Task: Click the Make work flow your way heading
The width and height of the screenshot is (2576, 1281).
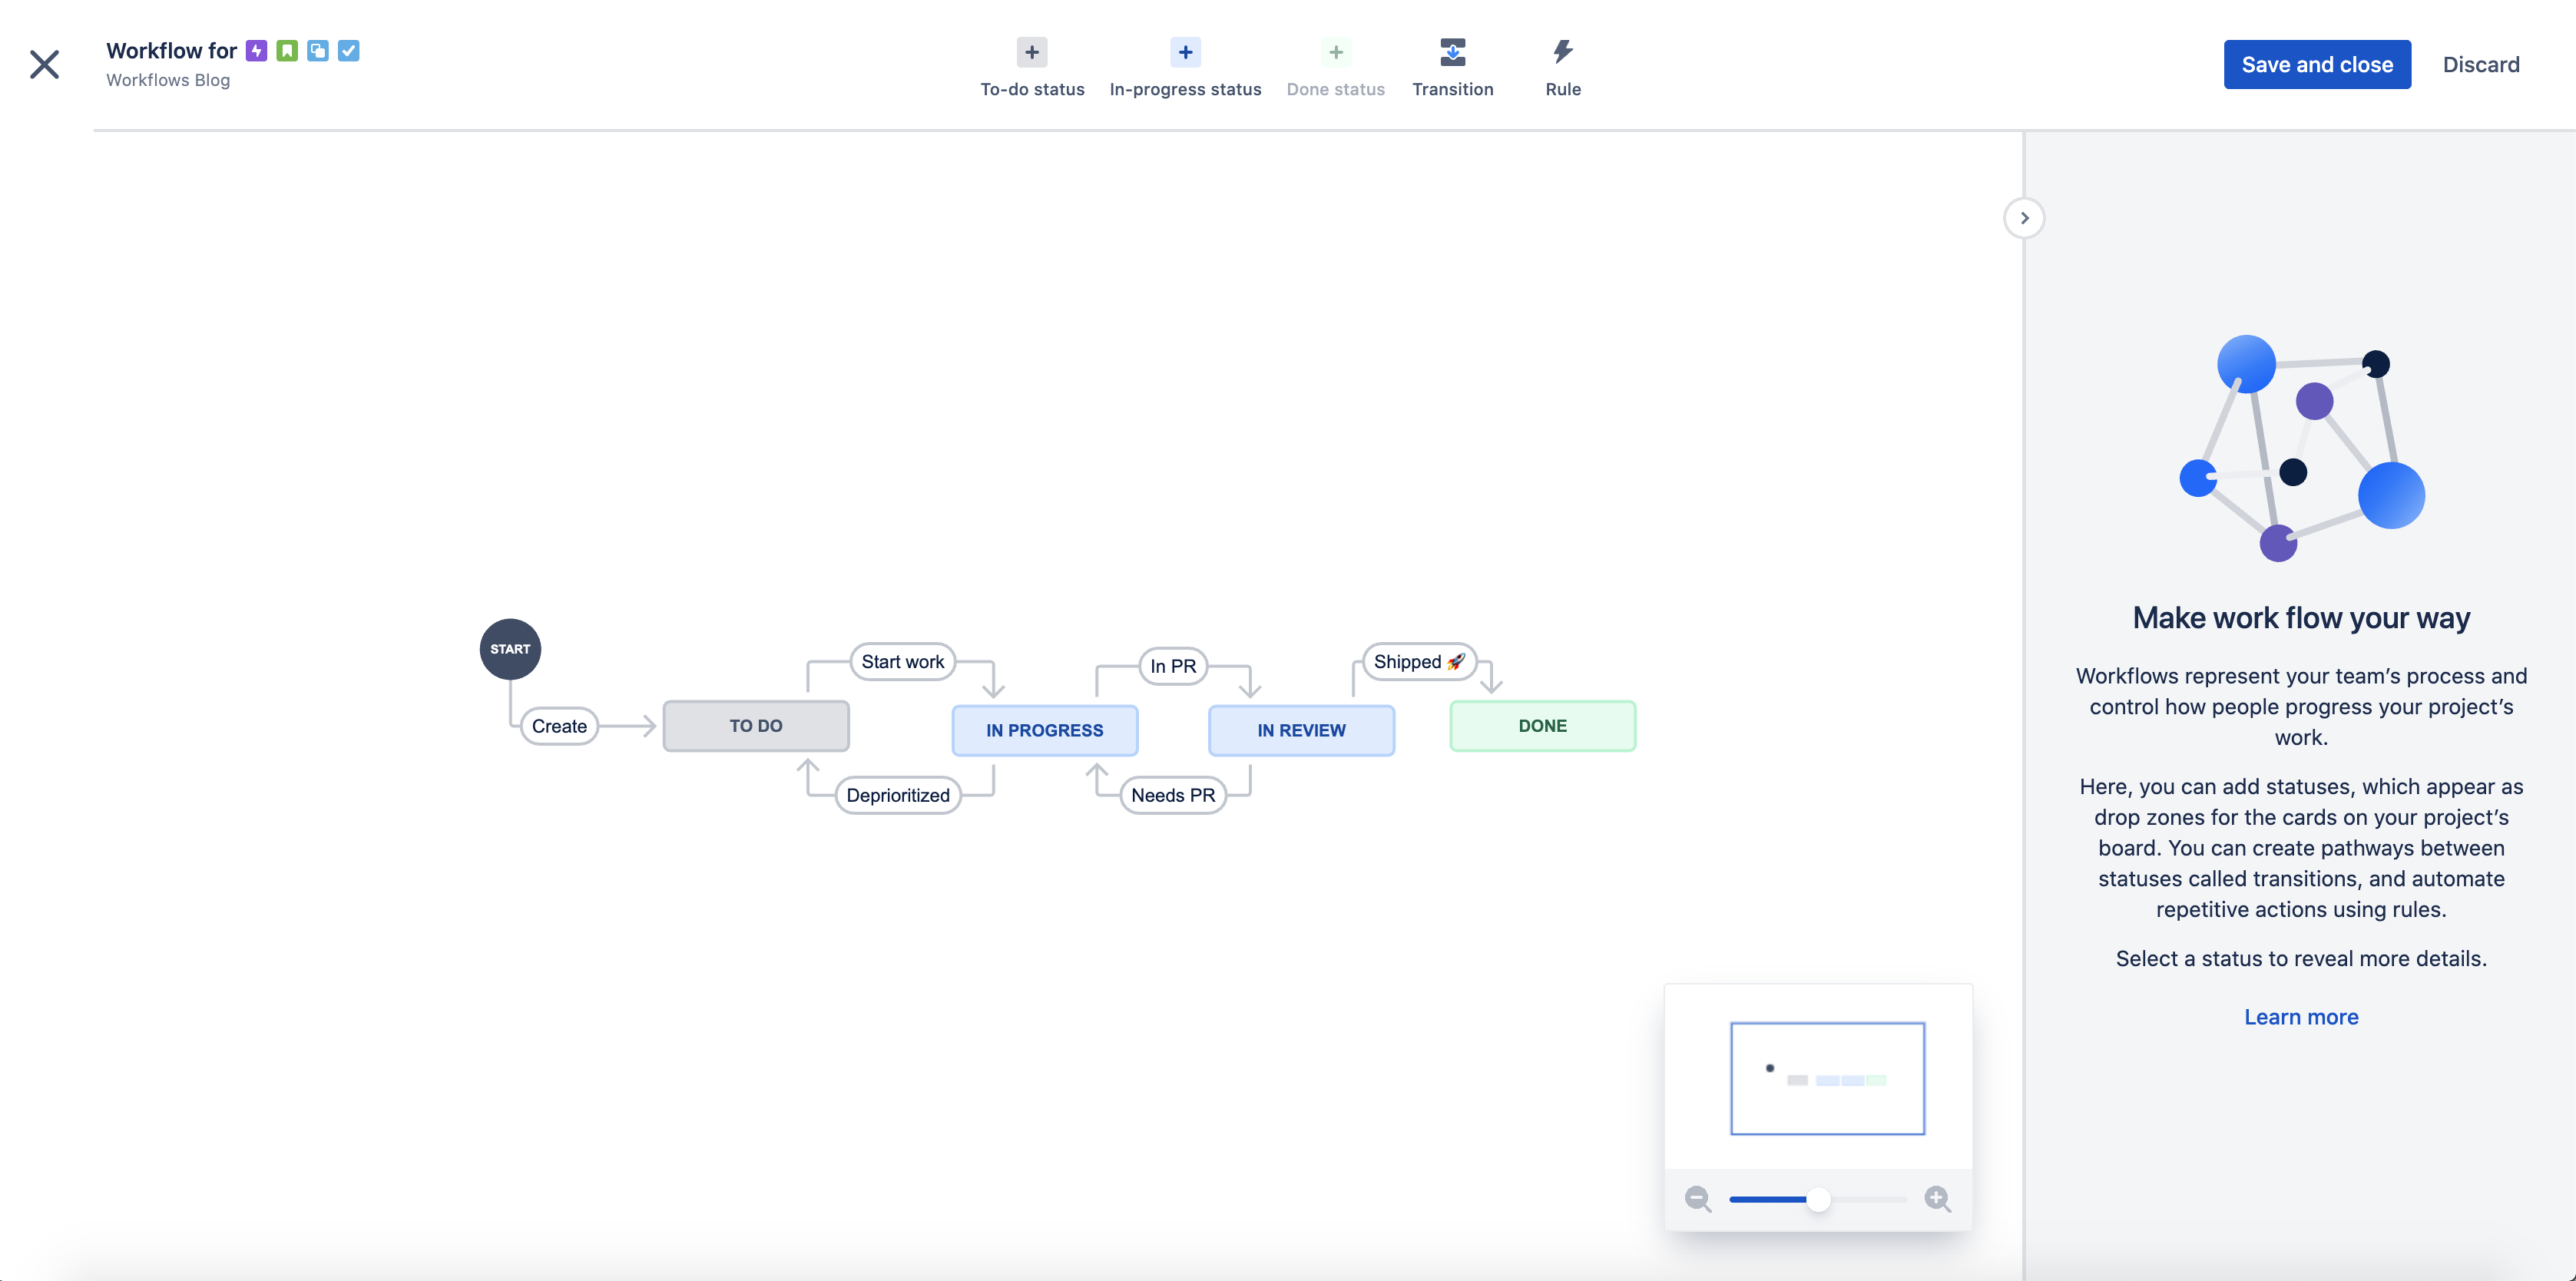Action: 2301,618
